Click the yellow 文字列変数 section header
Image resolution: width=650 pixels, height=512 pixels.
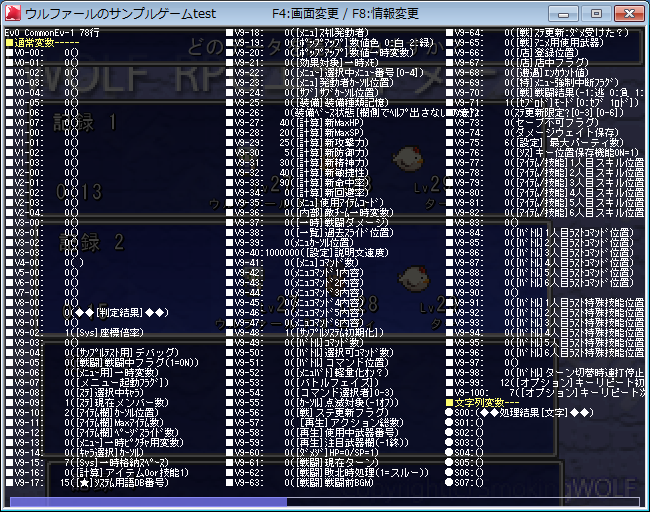coord(484,402)
